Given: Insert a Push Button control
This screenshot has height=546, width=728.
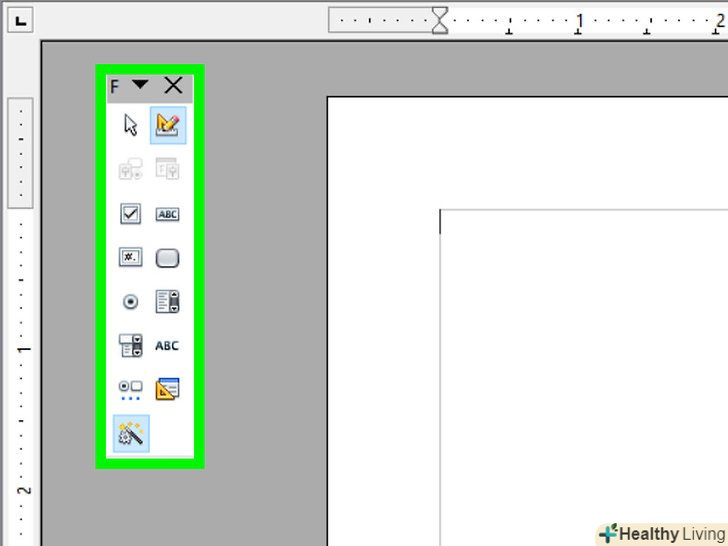Looking at the screenshot, I should click(x=168, y=258).
